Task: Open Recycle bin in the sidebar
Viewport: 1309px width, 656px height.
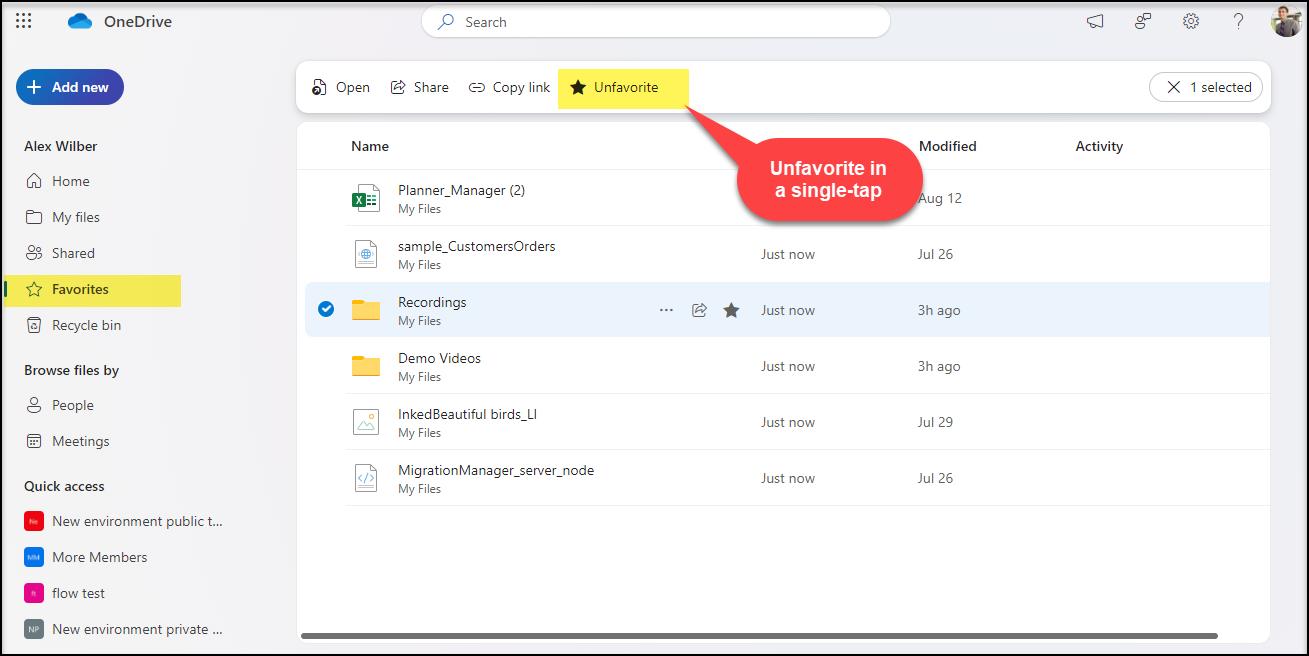Action: (x=86, y=325)
